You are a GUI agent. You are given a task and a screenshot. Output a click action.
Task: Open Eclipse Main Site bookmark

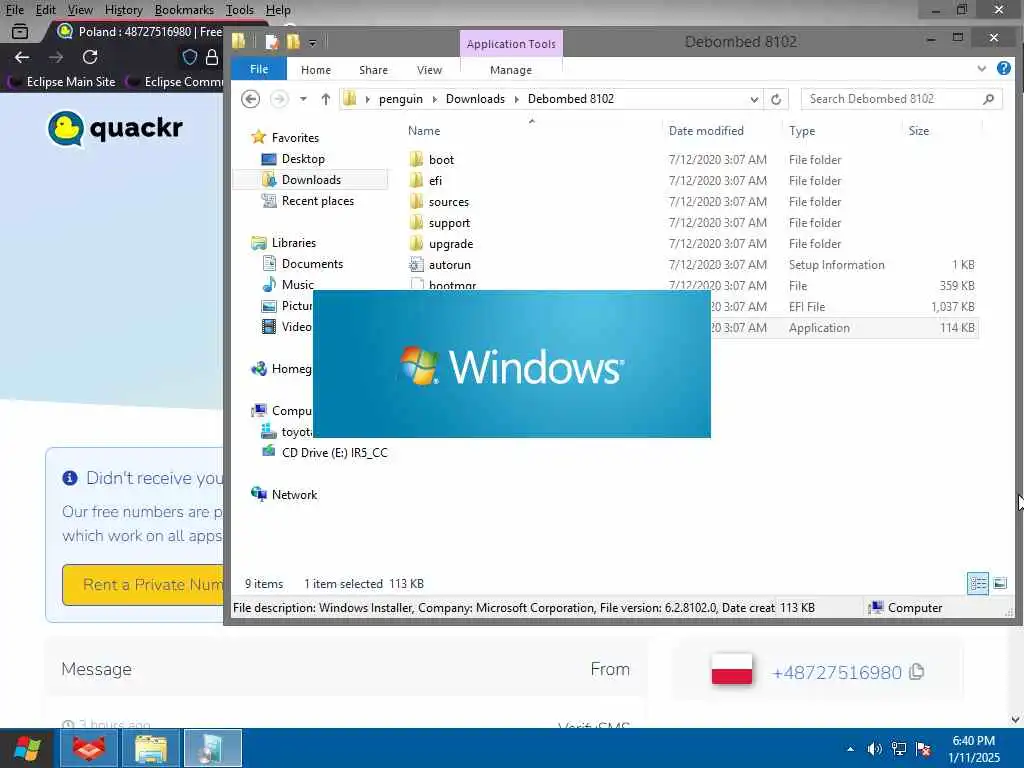(63, 82)
